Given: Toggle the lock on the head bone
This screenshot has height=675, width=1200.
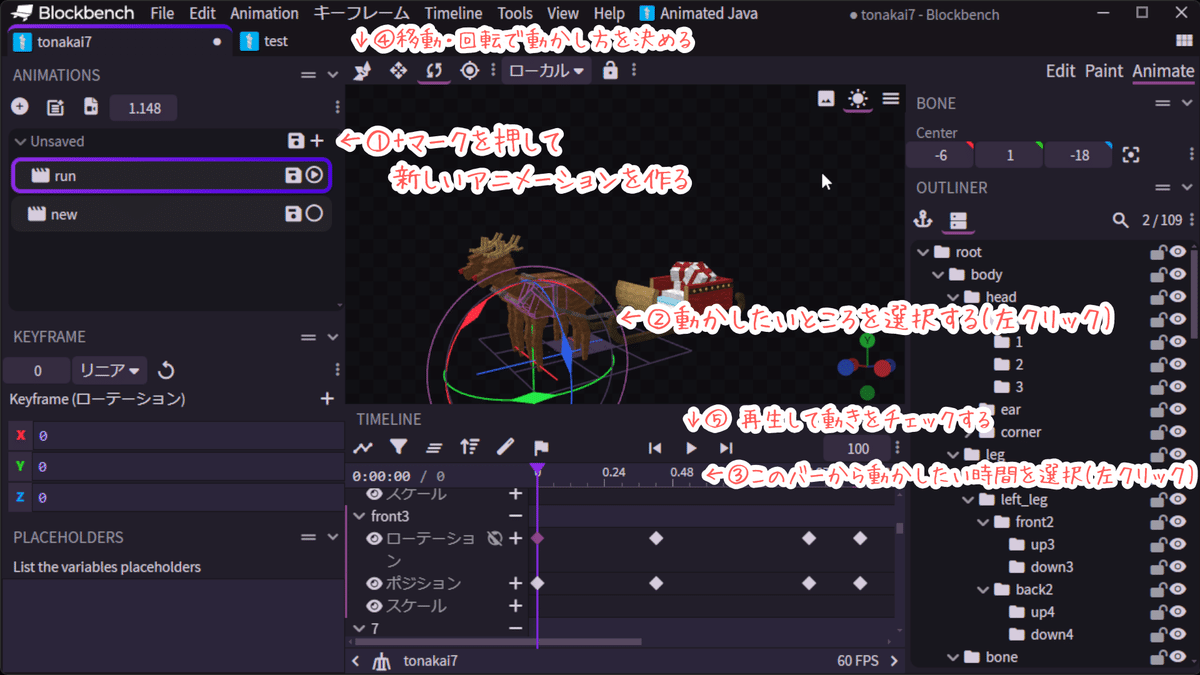Looking at the screenshot, I should 1157,297.
